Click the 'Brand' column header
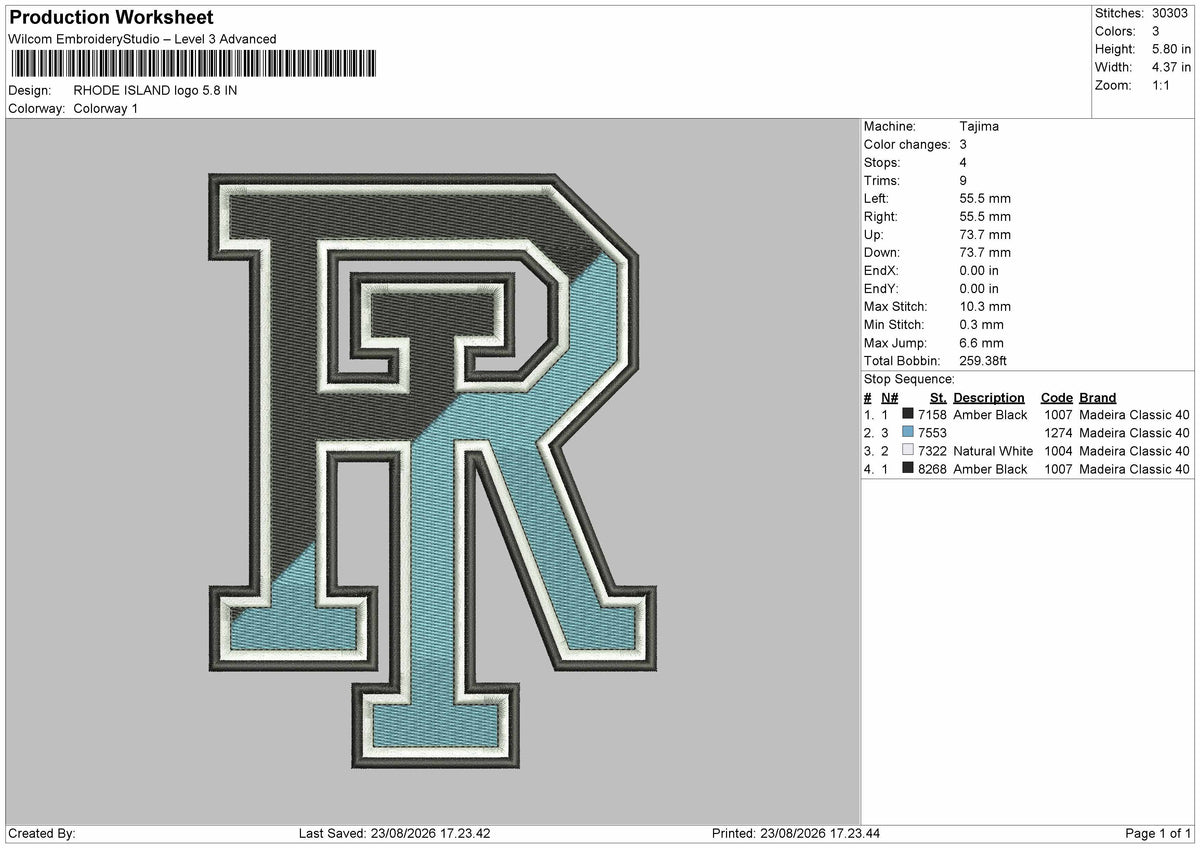Screen dimensions: 1200x848 pyautogui.click(x=1098, y=397)
